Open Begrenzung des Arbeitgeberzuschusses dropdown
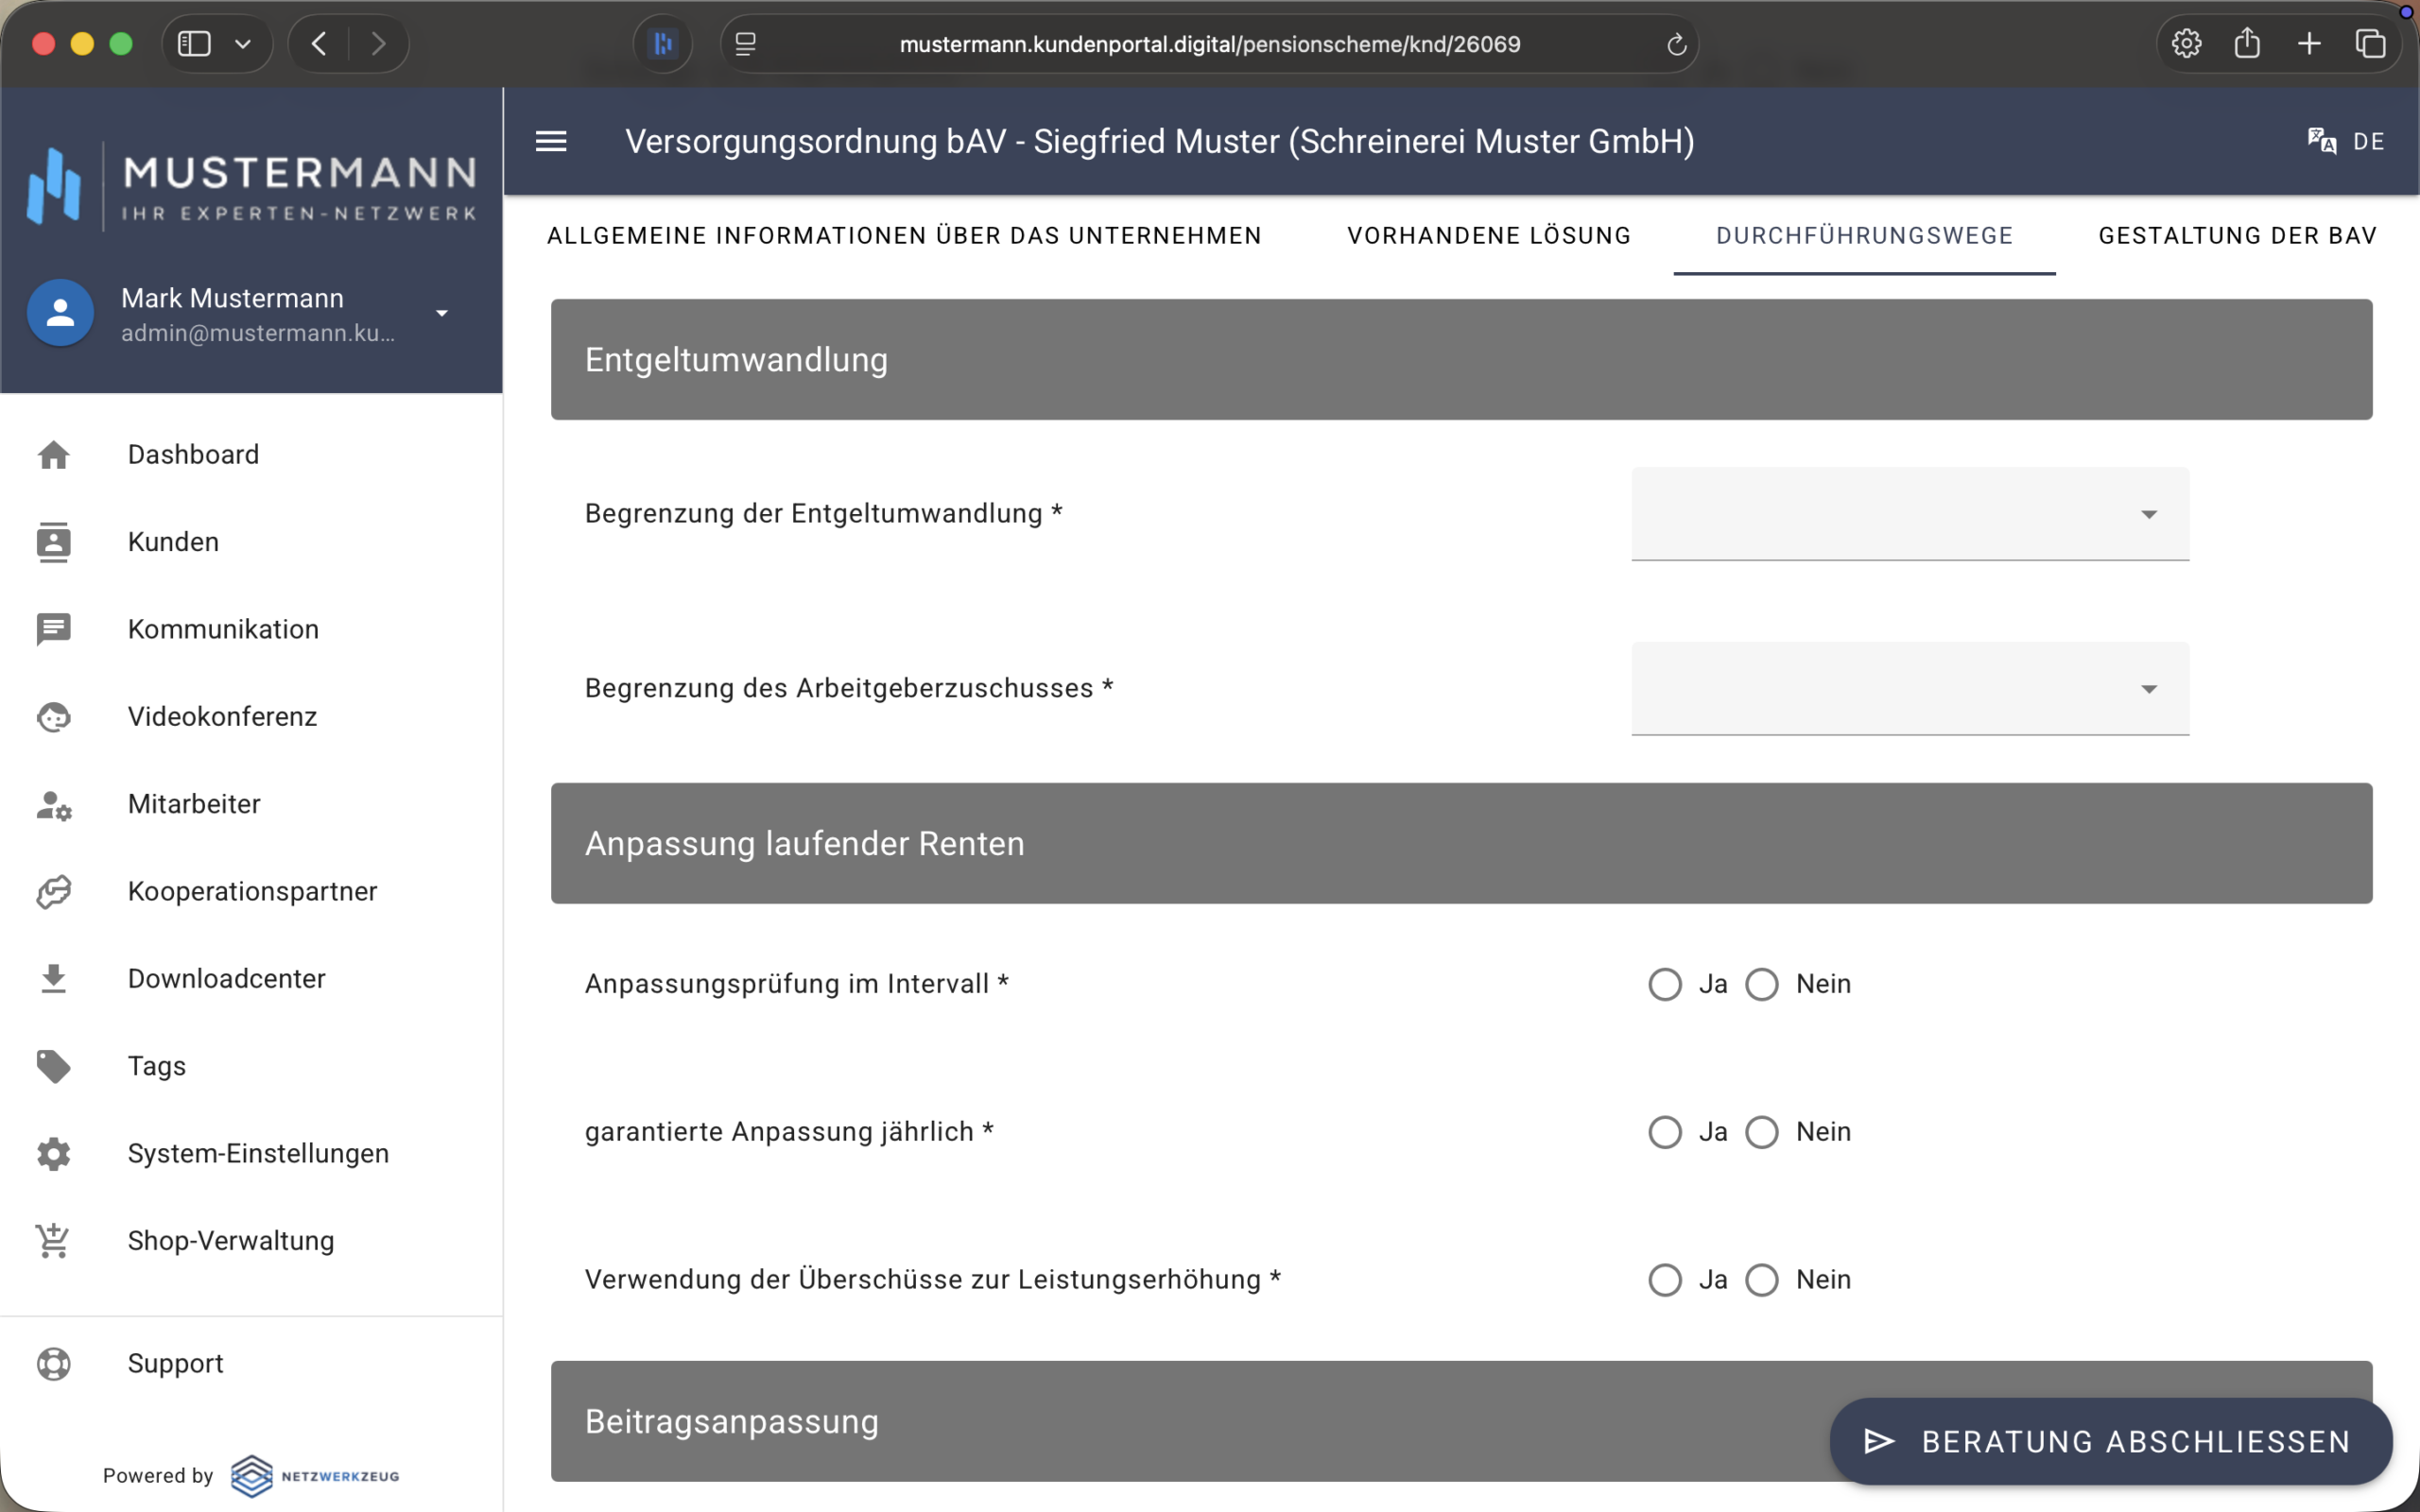Image resolution: width=2420 pixels, height=1512 pixels. 1909,689
